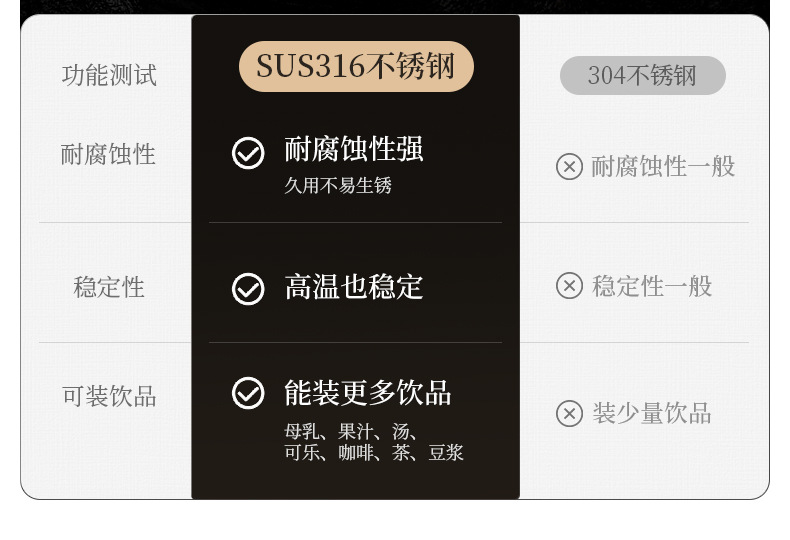Click the 久用不易生锈 subtitle text
The height and width of the screenshot is (540, 790).
[x=338, y=186]
